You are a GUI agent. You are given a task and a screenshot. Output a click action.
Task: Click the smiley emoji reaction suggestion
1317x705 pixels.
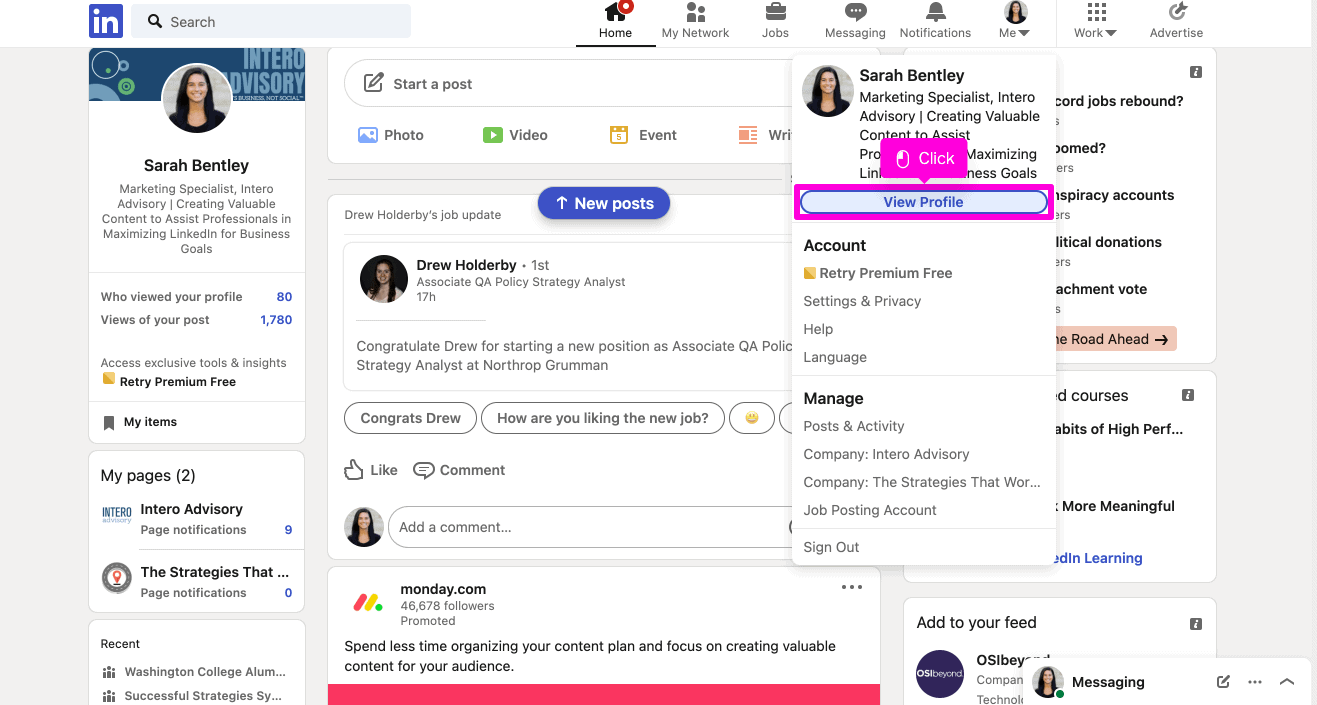pos(752,418)
